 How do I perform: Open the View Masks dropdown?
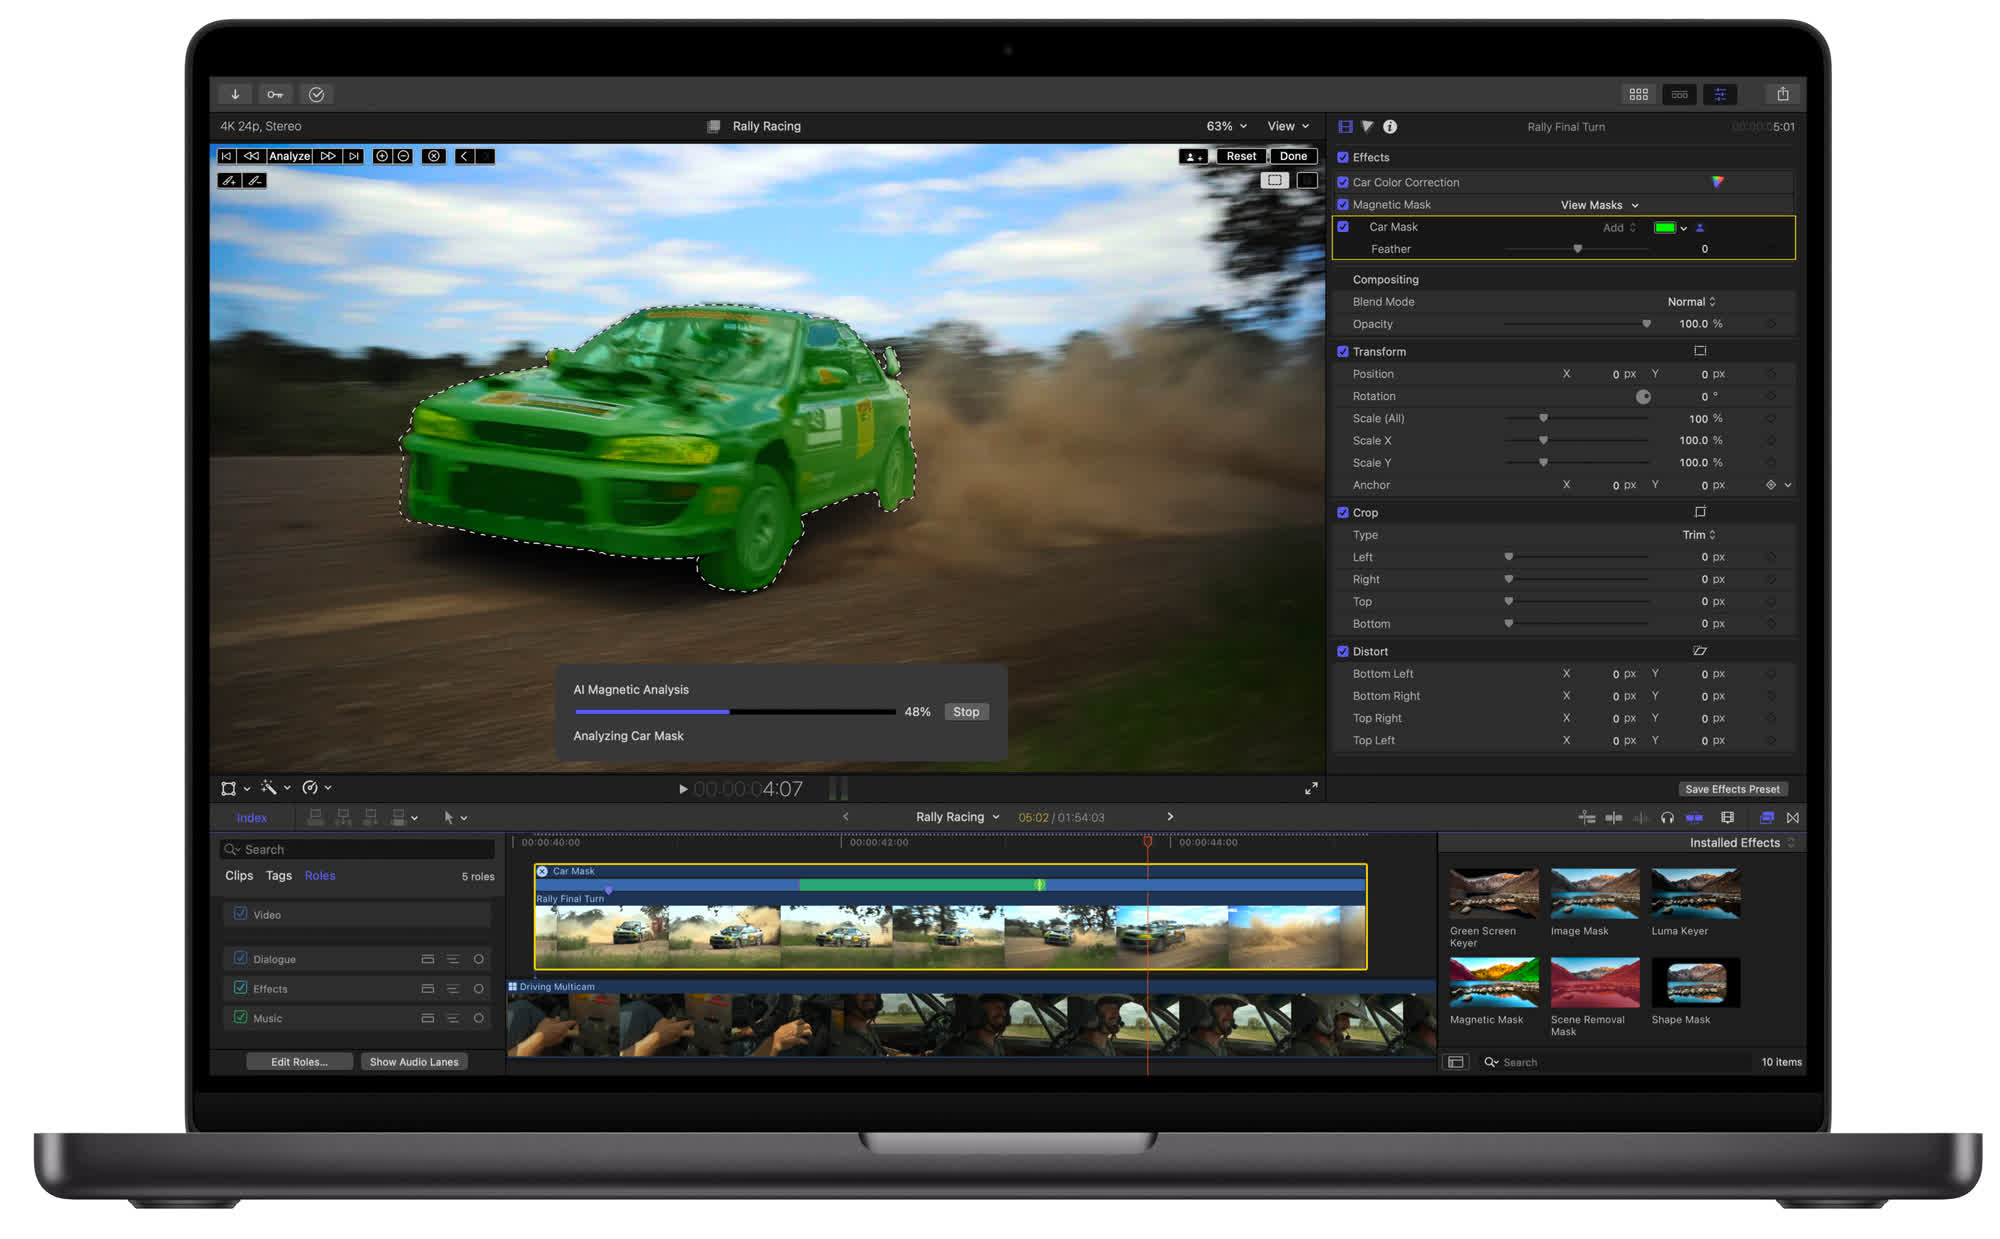coord(1599,205)
